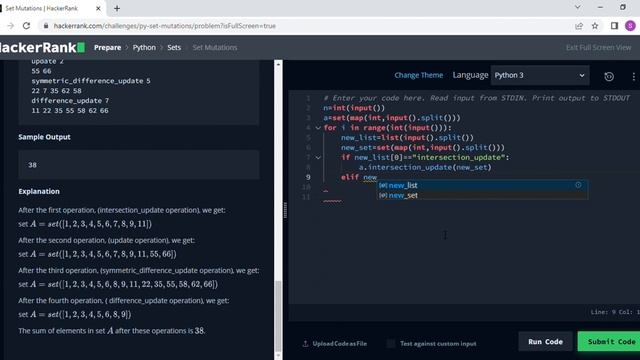Collapse the if block at line 7
The height and width of the screenshot is (360, 640).
click(318, 157)
